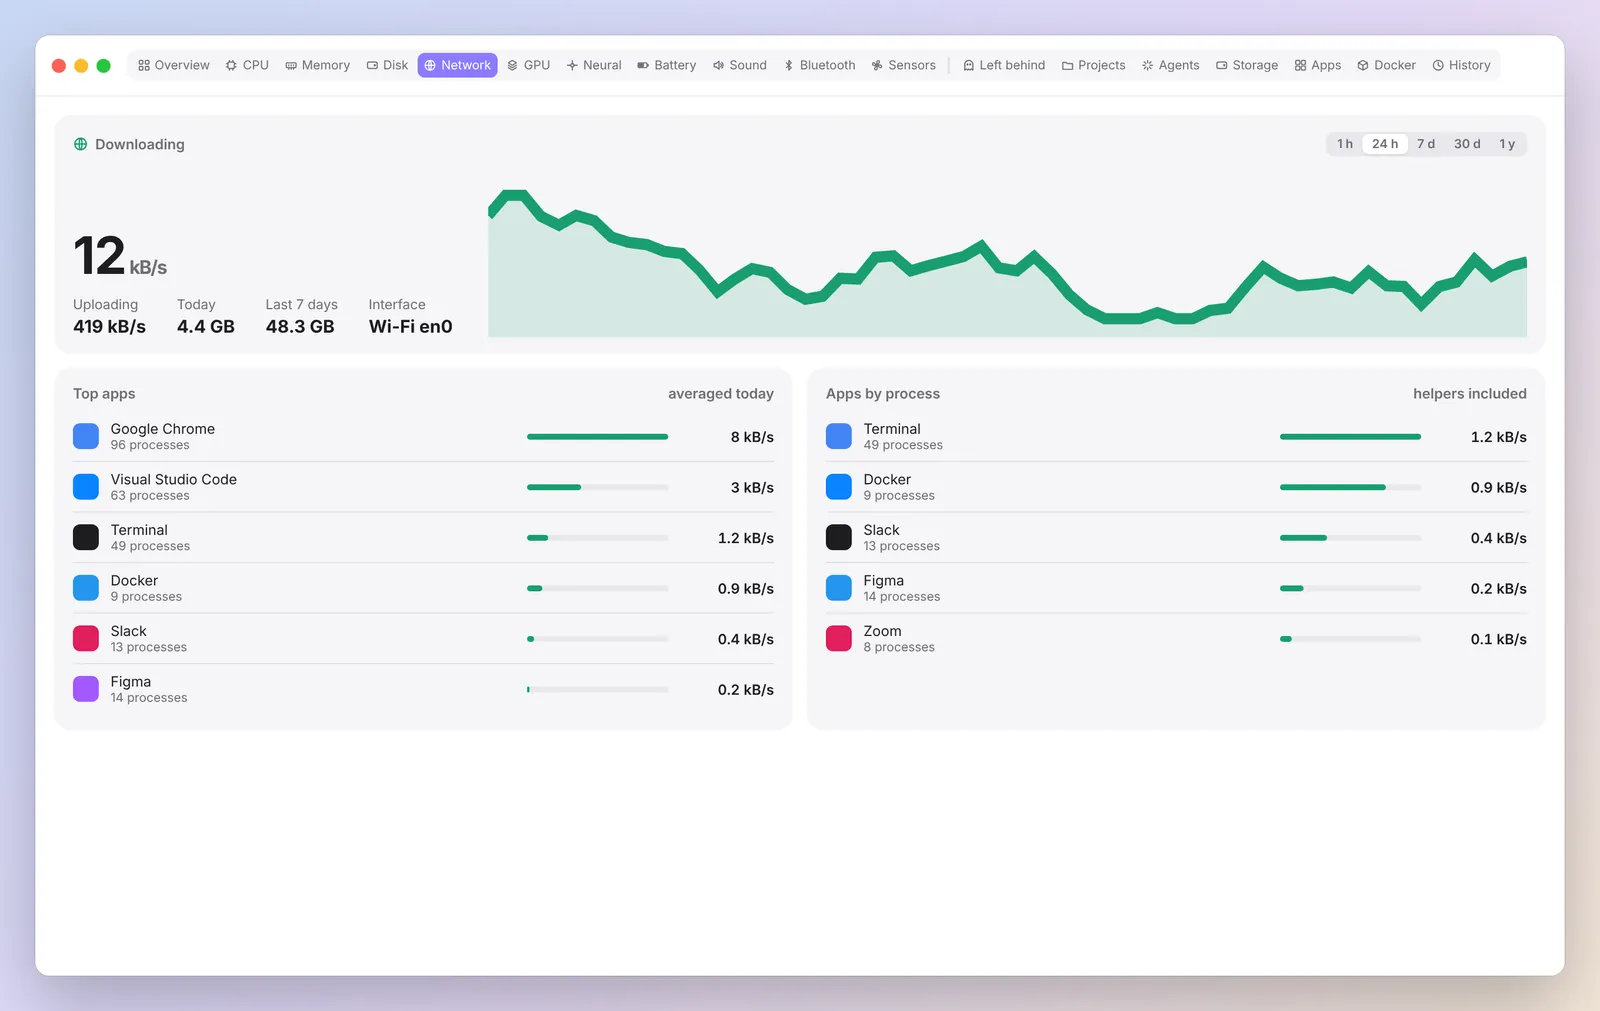The image size is (1600, 1011).
Task: Click the '48.3 GB' last 7 days value
Action: point(300,327)
